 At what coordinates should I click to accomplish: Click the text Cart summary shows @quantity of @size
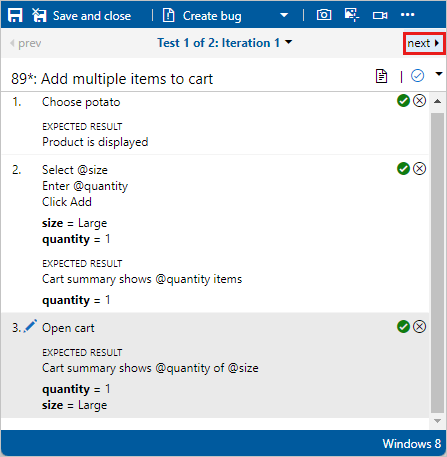(150, 368)
